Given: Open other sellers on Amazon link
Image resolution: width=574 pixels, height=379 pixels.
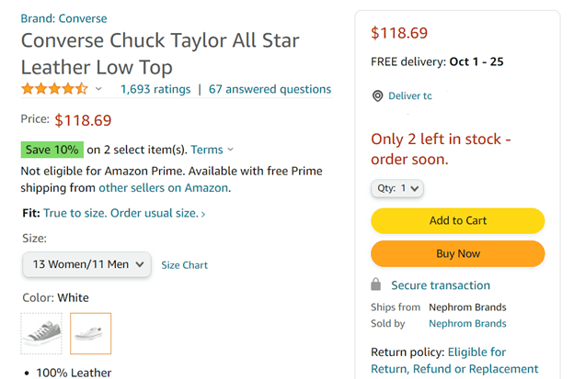Looking at the screenshot, I should 164,188.
